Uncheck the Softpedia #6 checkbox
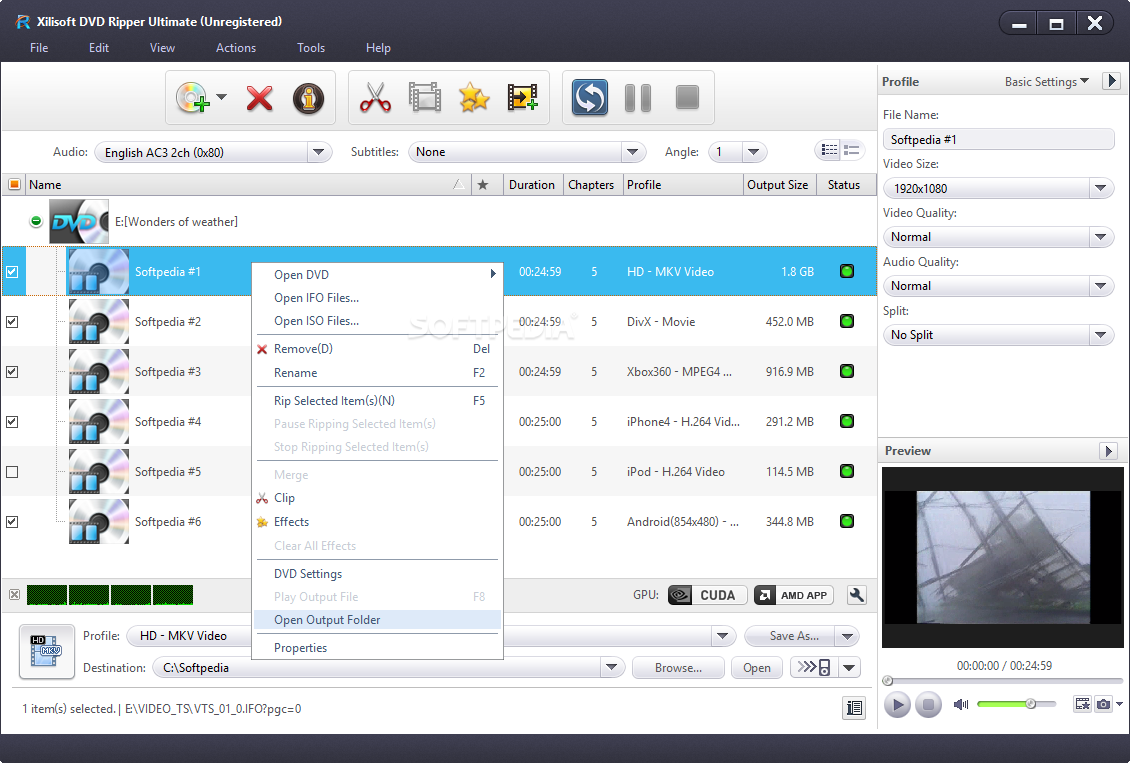This screenshot has width=1130, height=763. point(12,522)
